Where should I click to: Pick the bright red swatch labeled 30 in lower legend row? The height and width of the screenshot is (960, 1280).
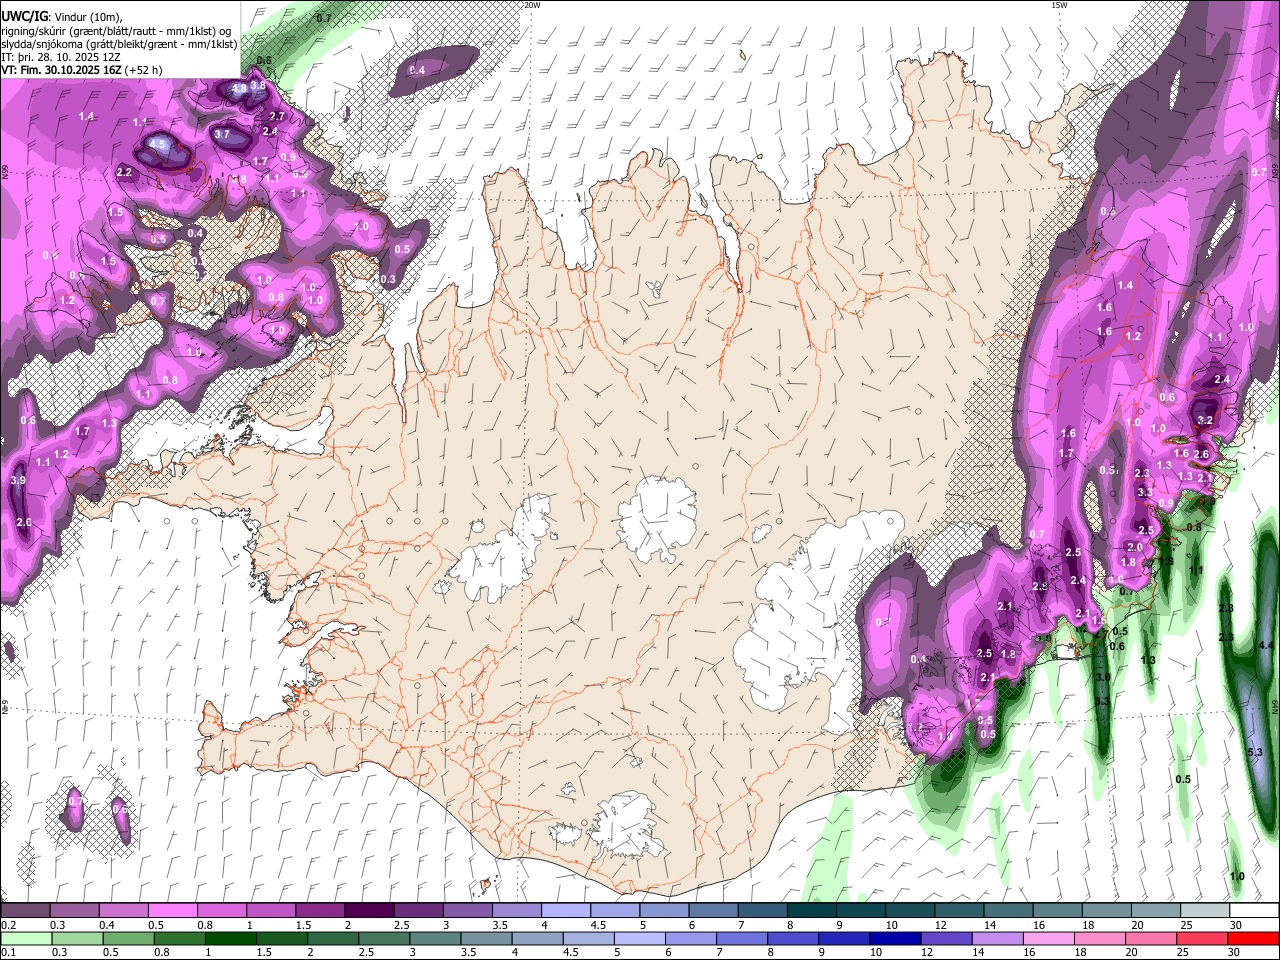point(1253,938)
